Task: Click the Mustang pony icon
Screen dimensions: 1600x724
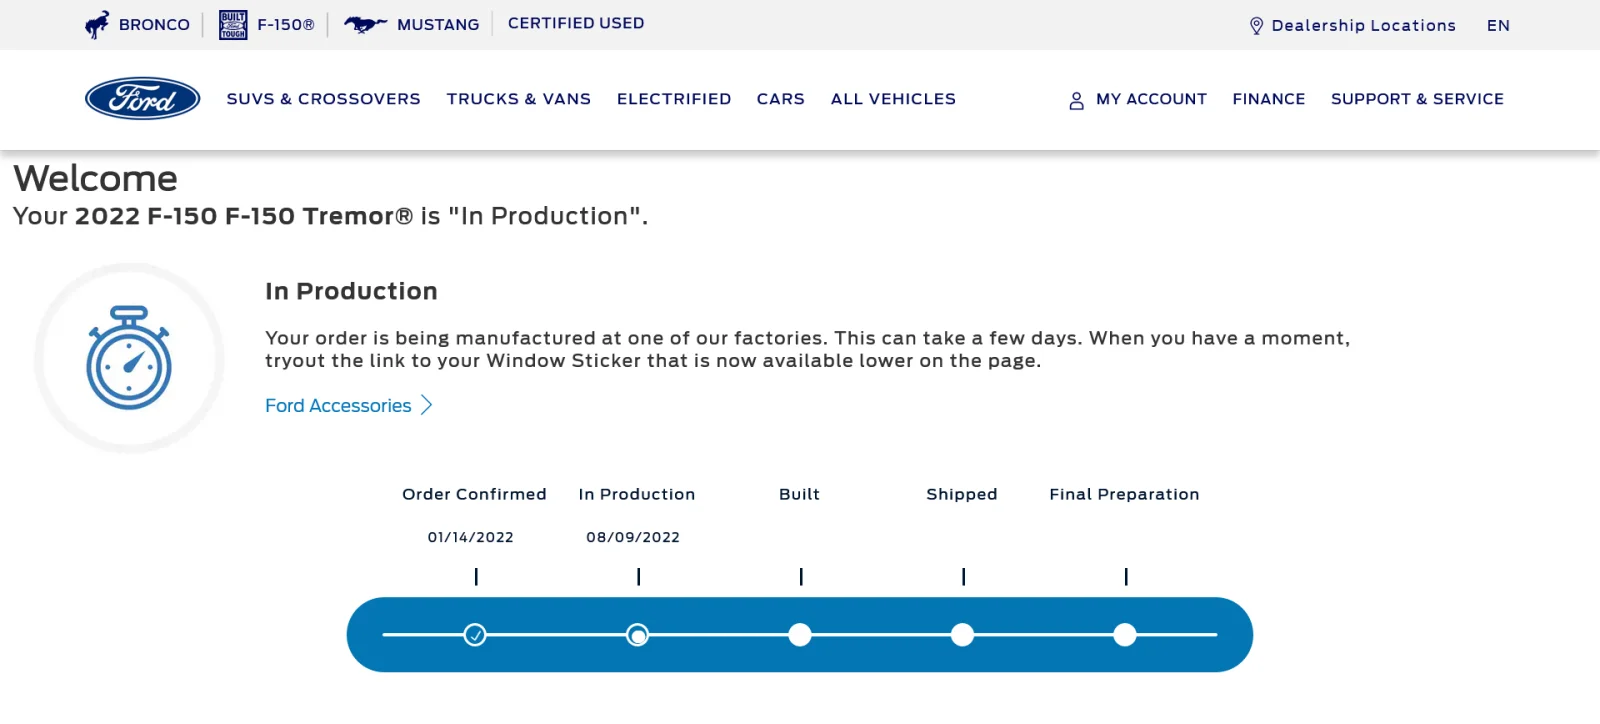Action: coord(365,25)
